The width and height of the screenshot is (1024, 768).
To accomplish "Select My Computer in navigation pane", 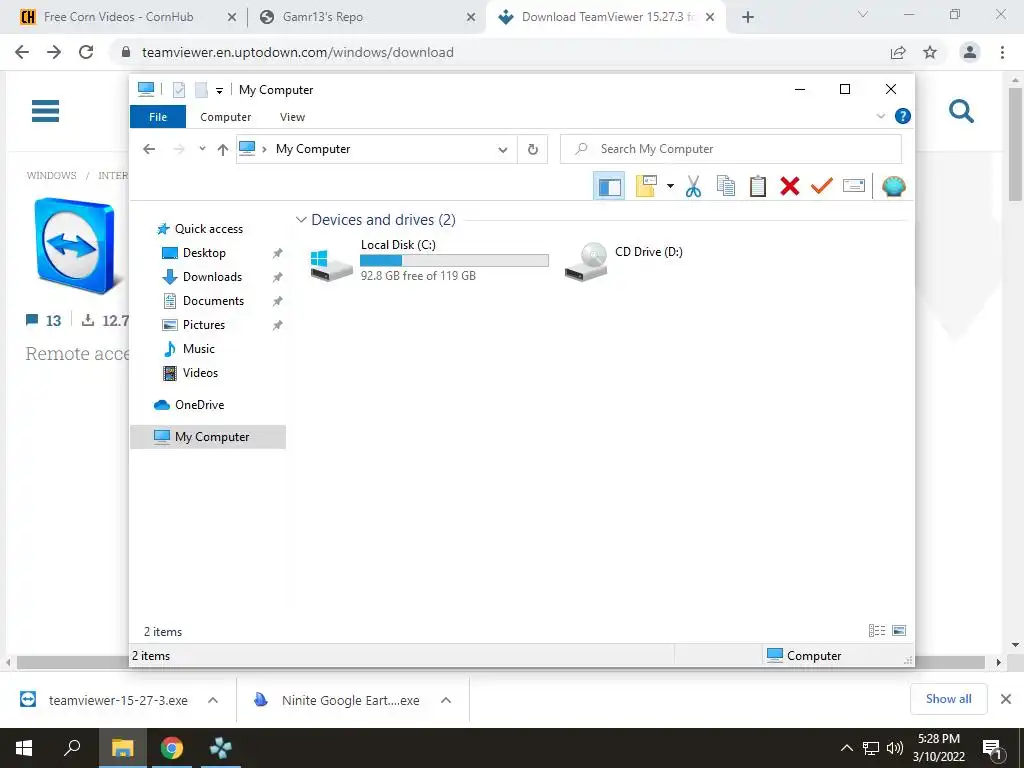I will tap(208, 437).
